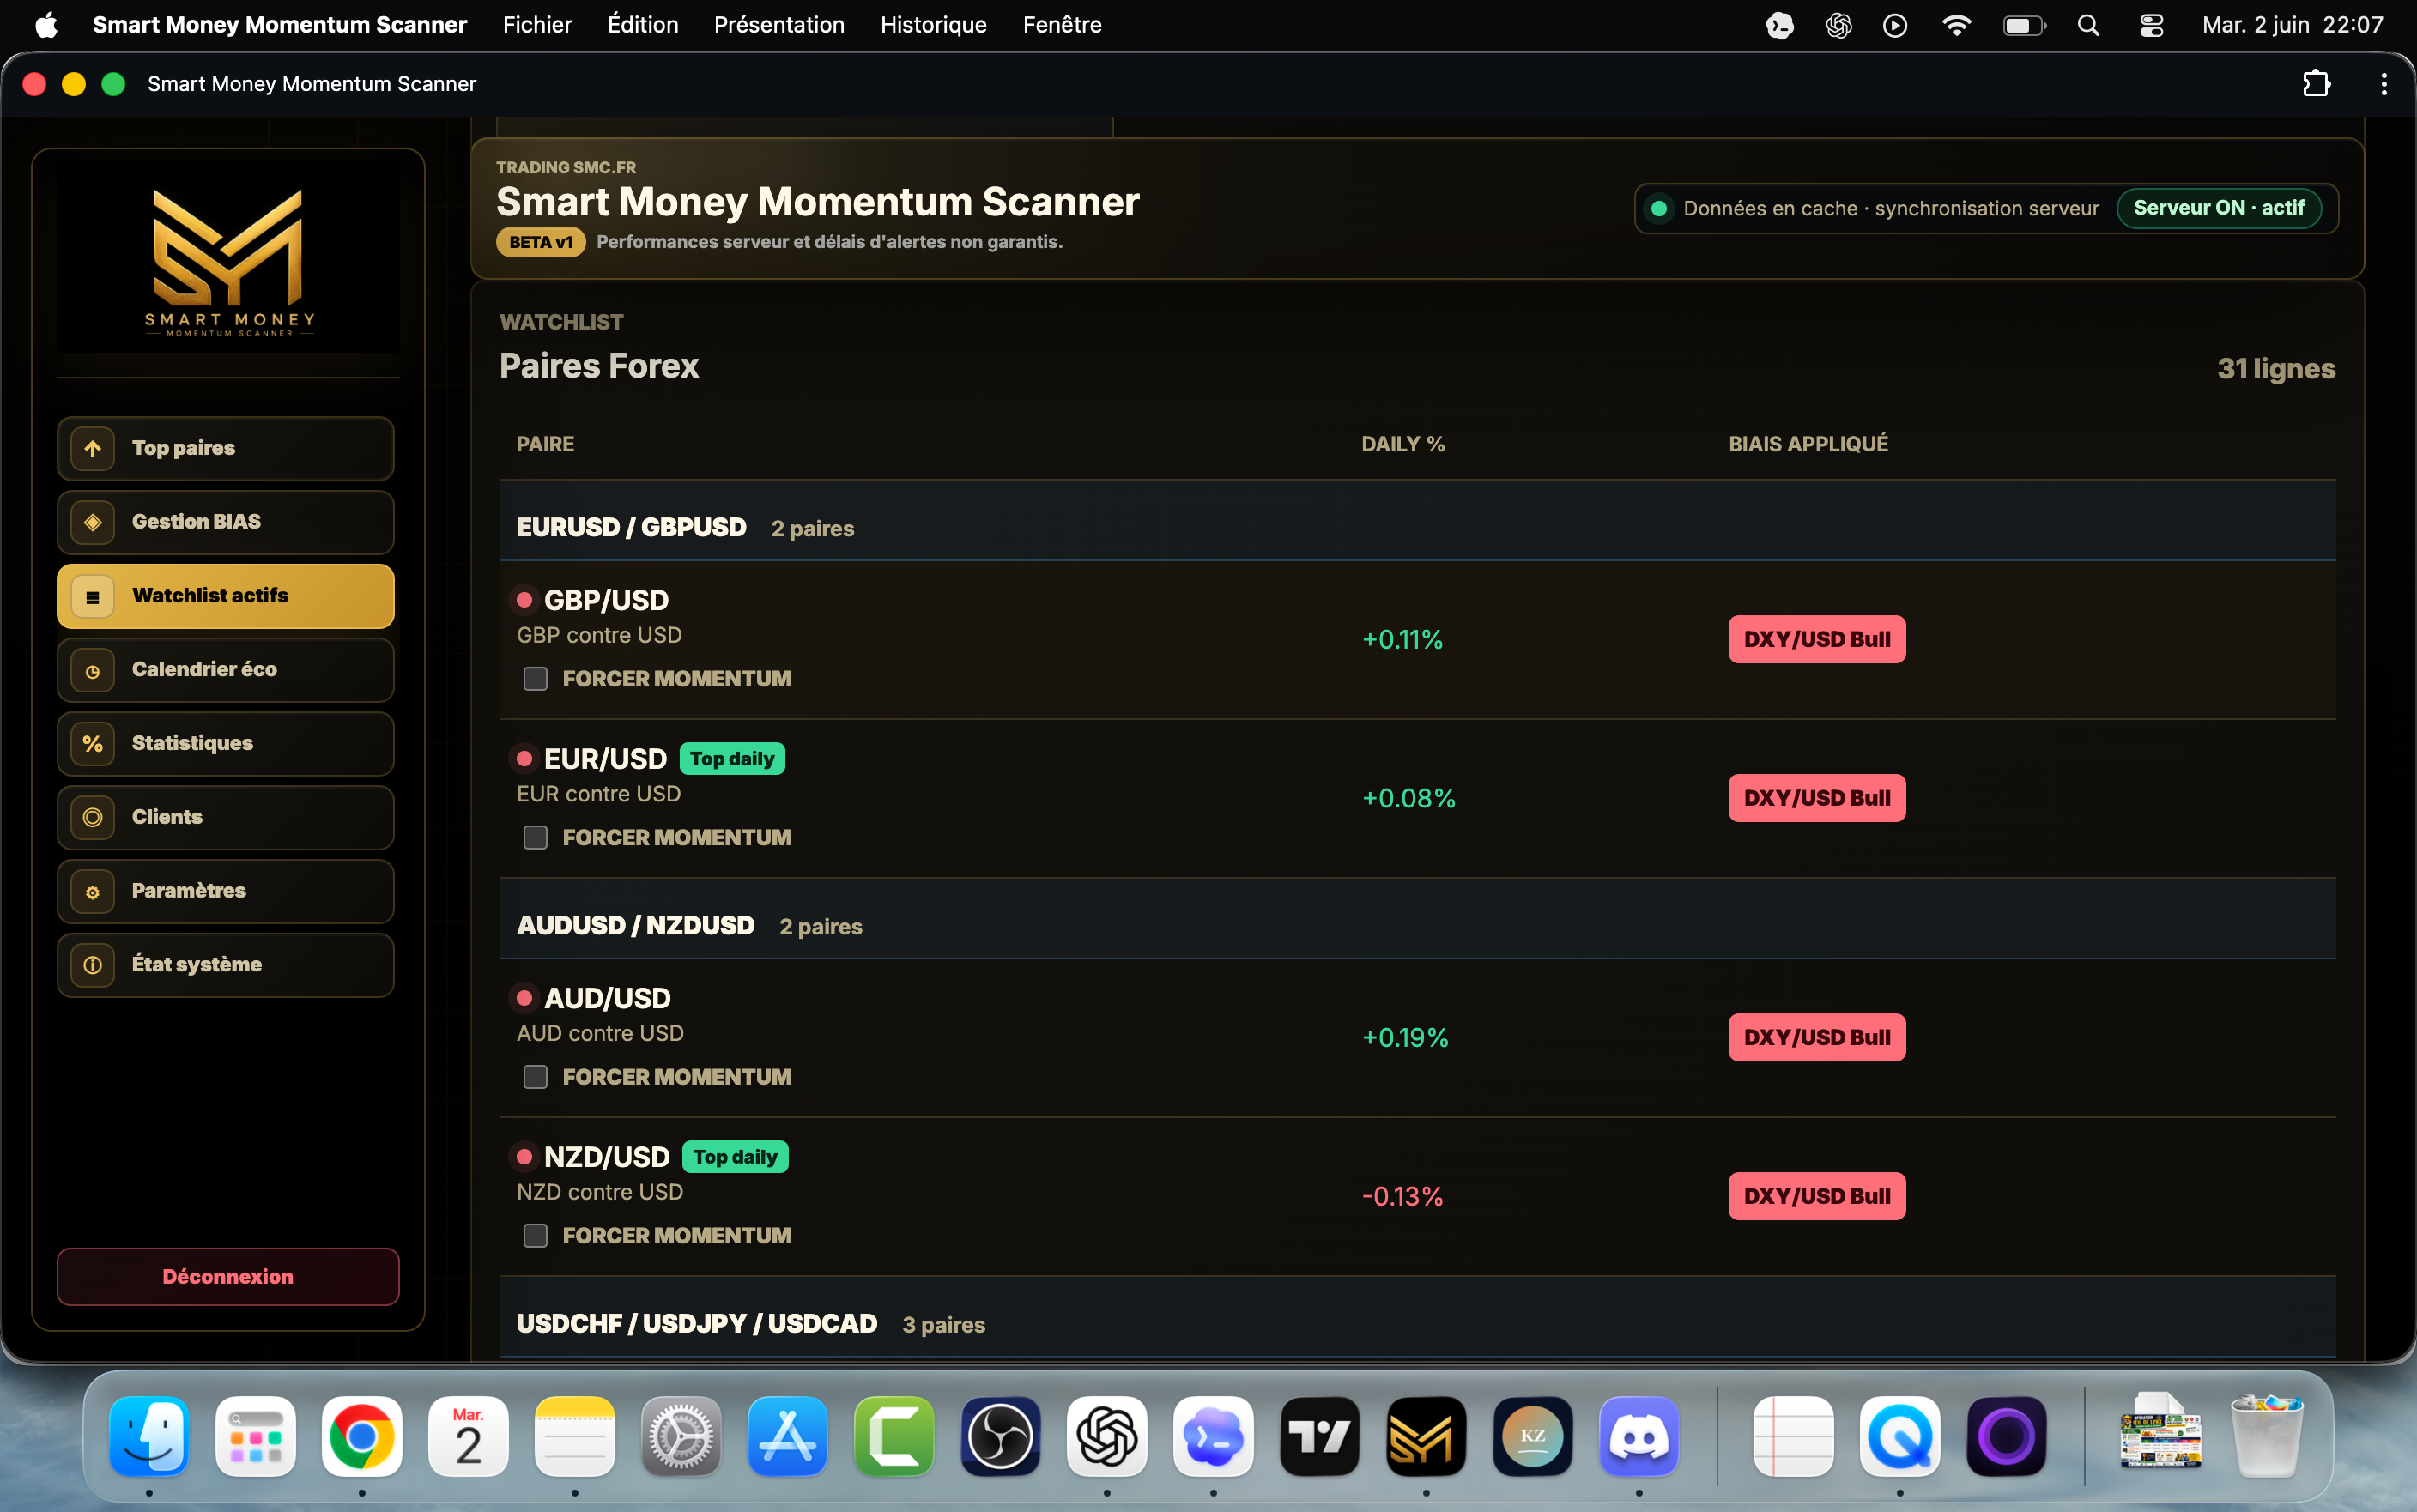Click the clock icon beside Calendrier éco
The width and height of the screenshot is (2417, 1512).
[x=92, y=671]
